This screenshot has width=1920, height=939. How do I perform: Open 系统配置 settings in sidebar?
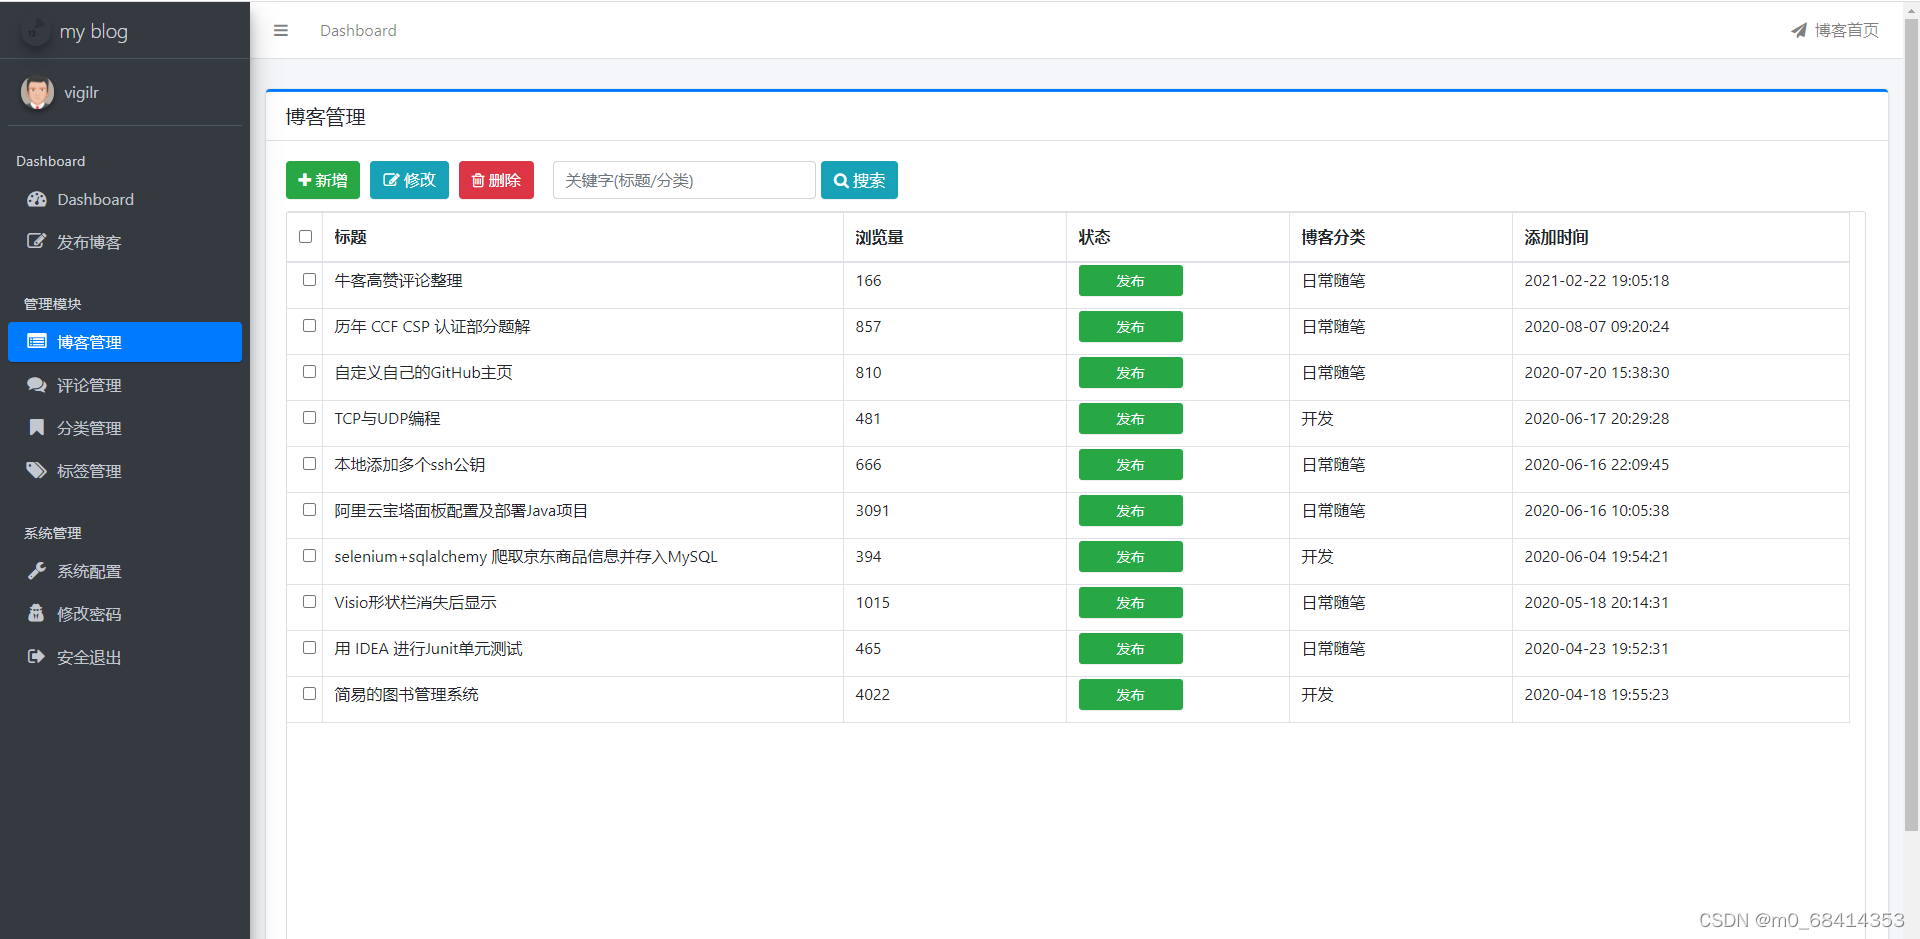[87, 571]
